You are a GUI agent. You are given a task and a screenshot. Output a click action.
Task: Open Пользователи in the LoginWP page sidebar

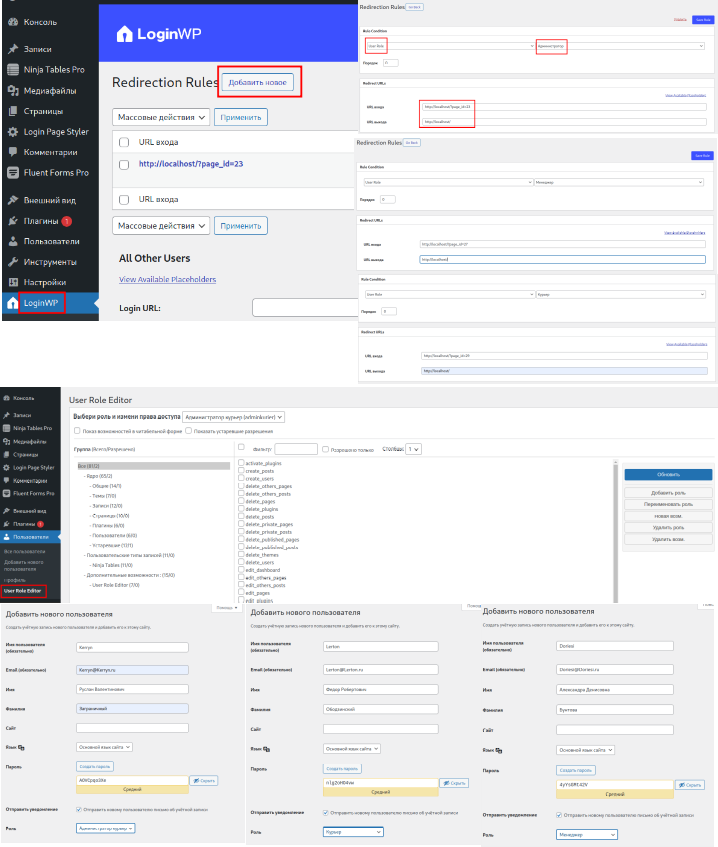51,241
